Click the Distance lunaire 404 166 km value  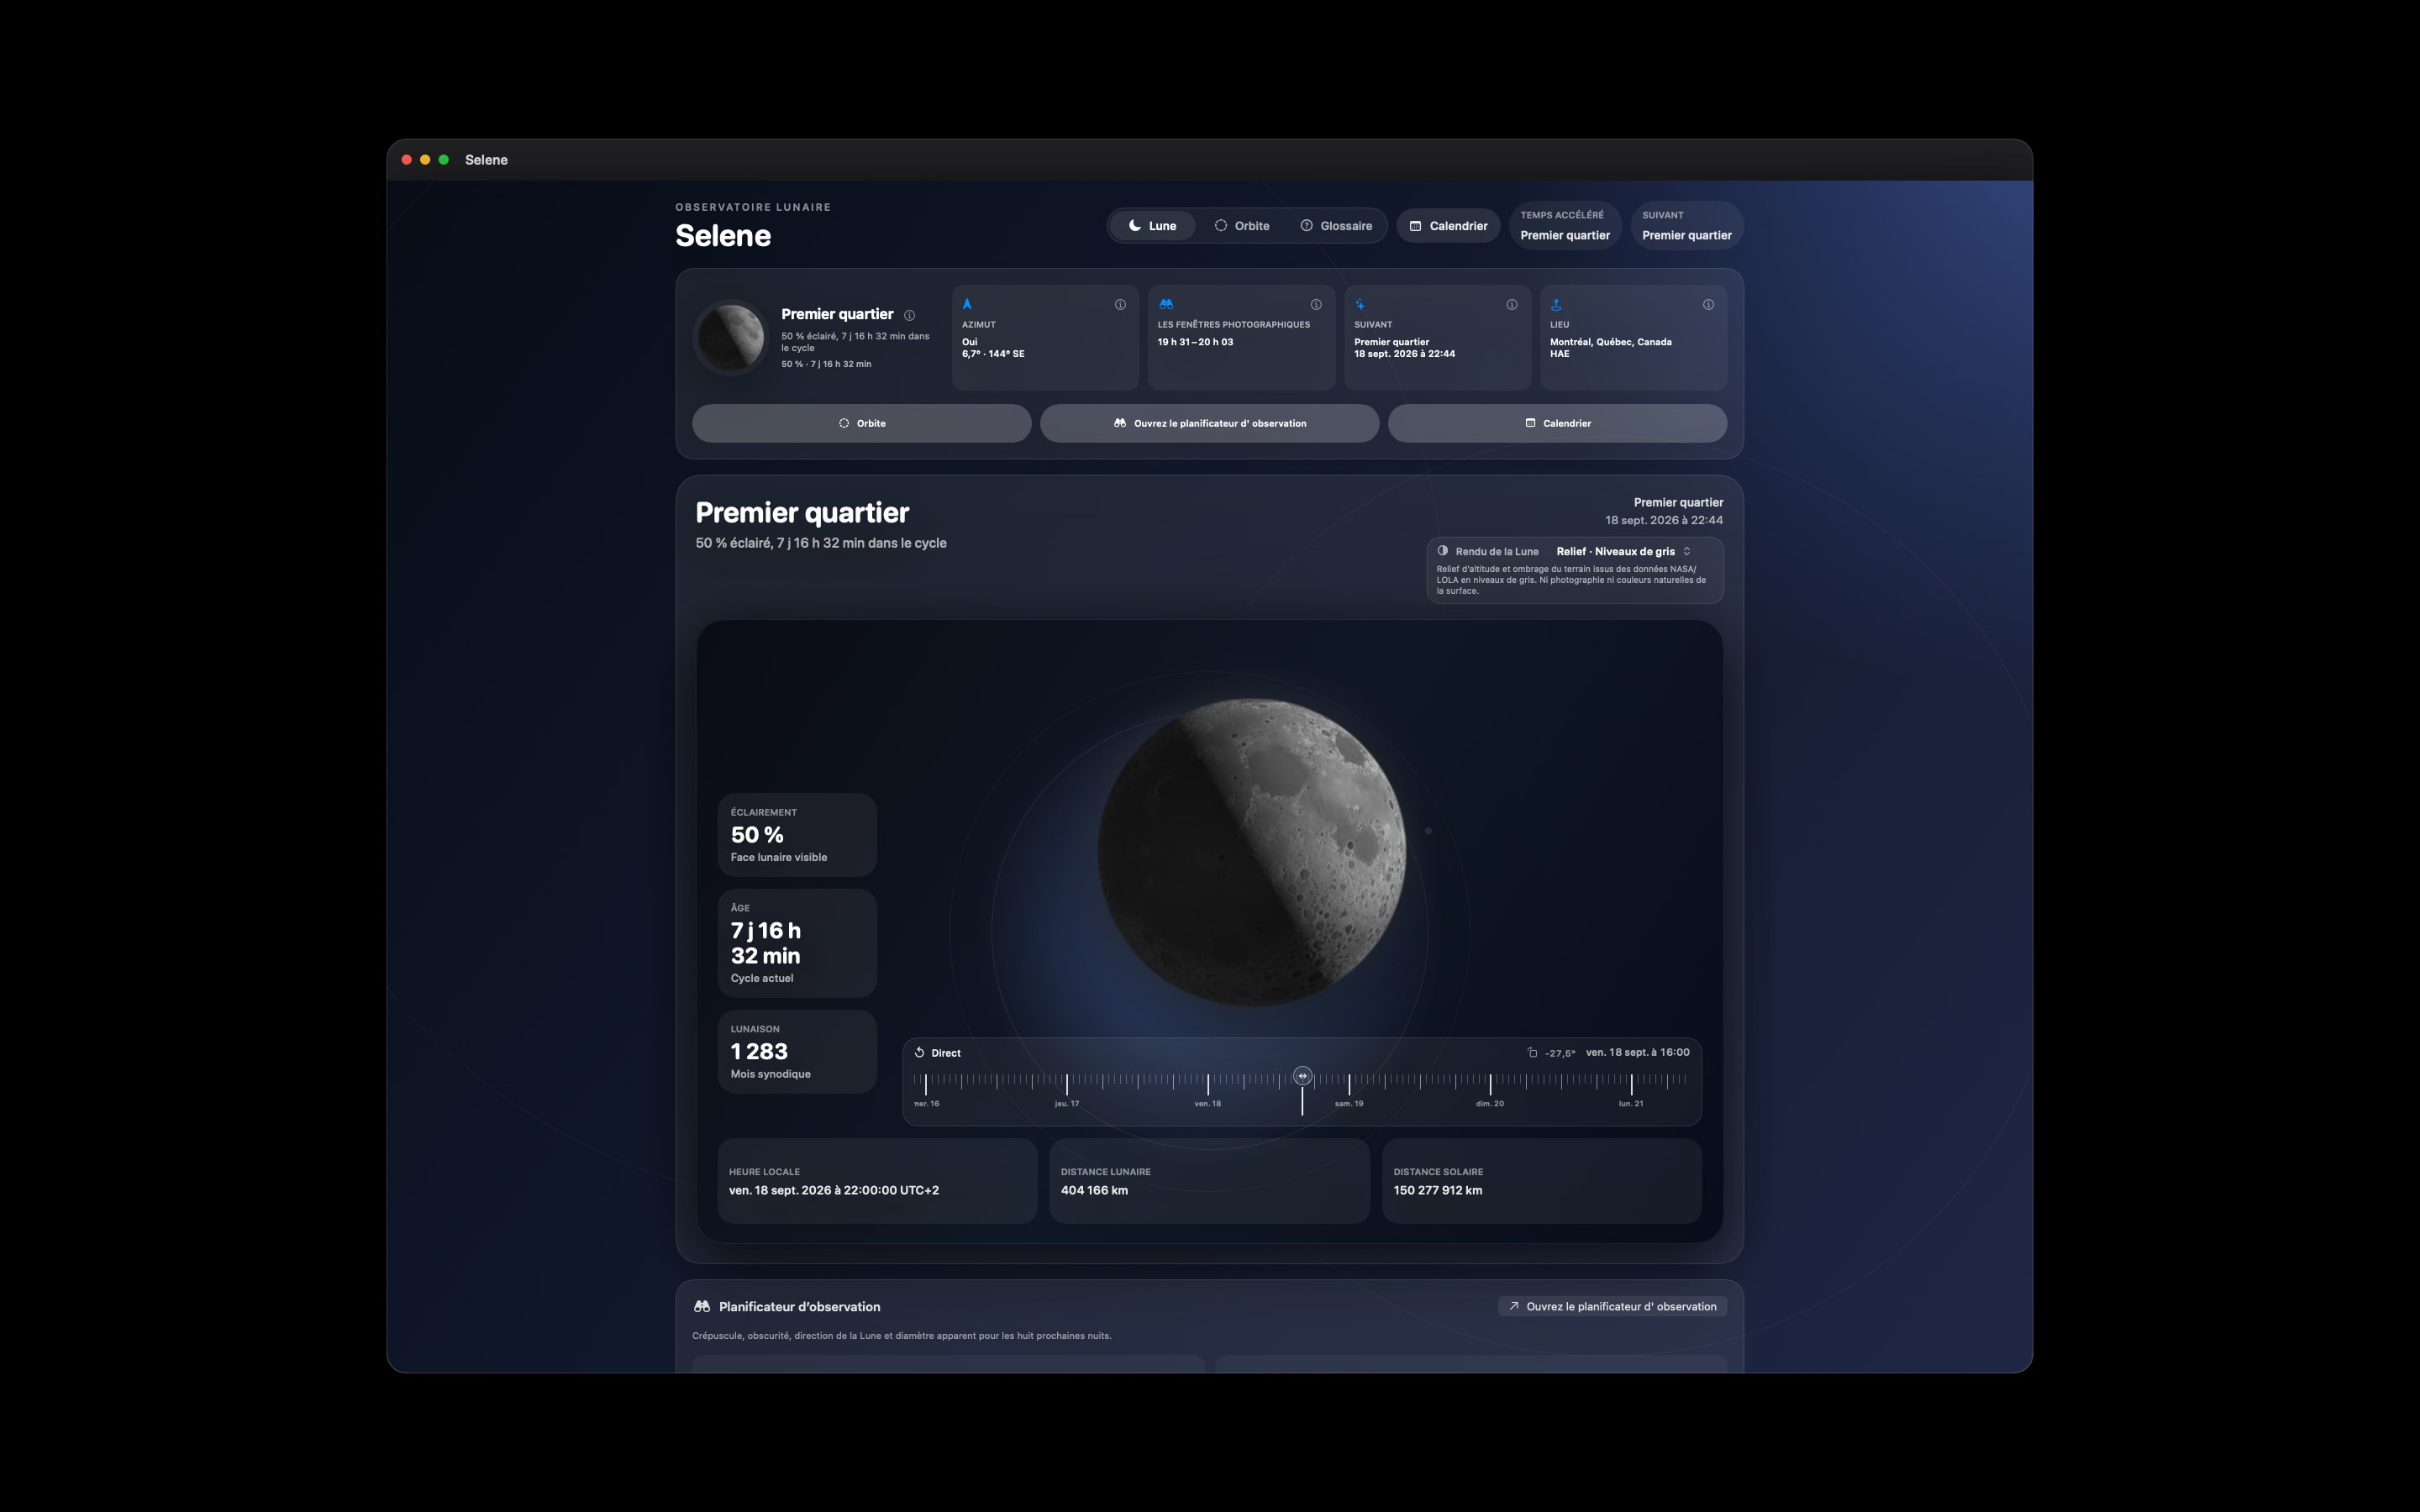point(1094,1190)
